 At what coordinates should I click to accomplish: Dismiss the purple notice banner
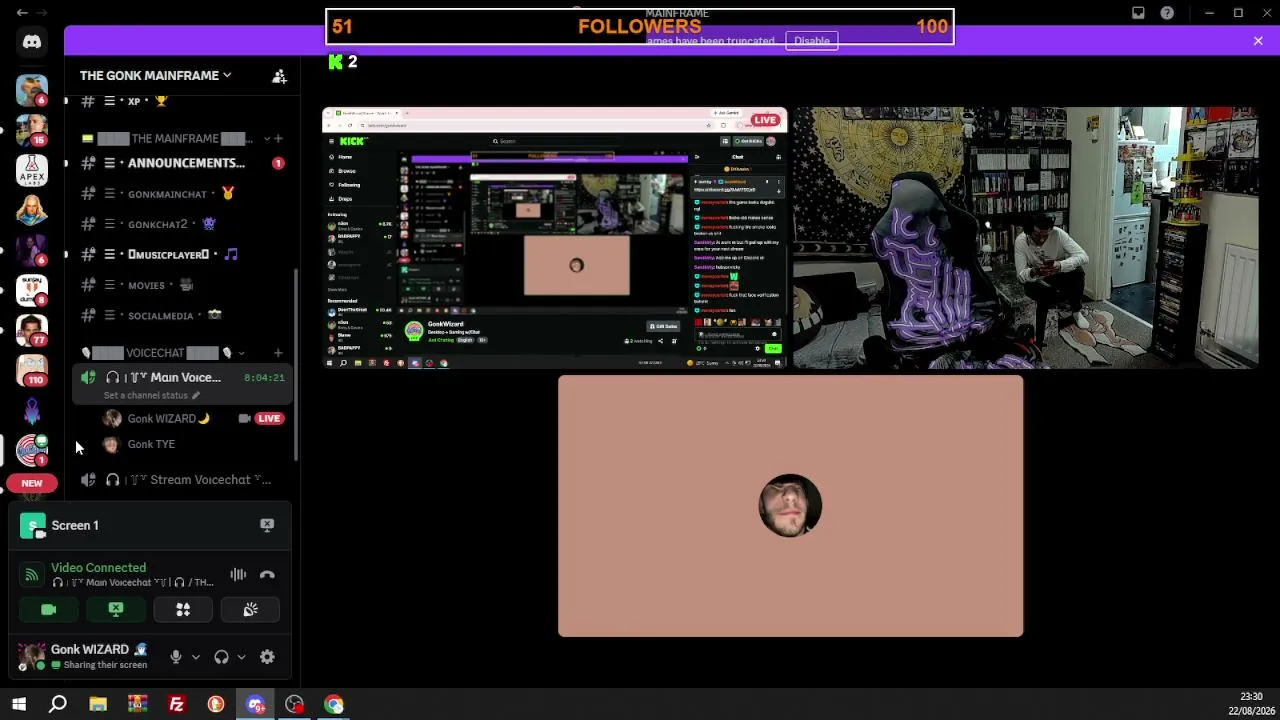click(x=1258, y=41)
